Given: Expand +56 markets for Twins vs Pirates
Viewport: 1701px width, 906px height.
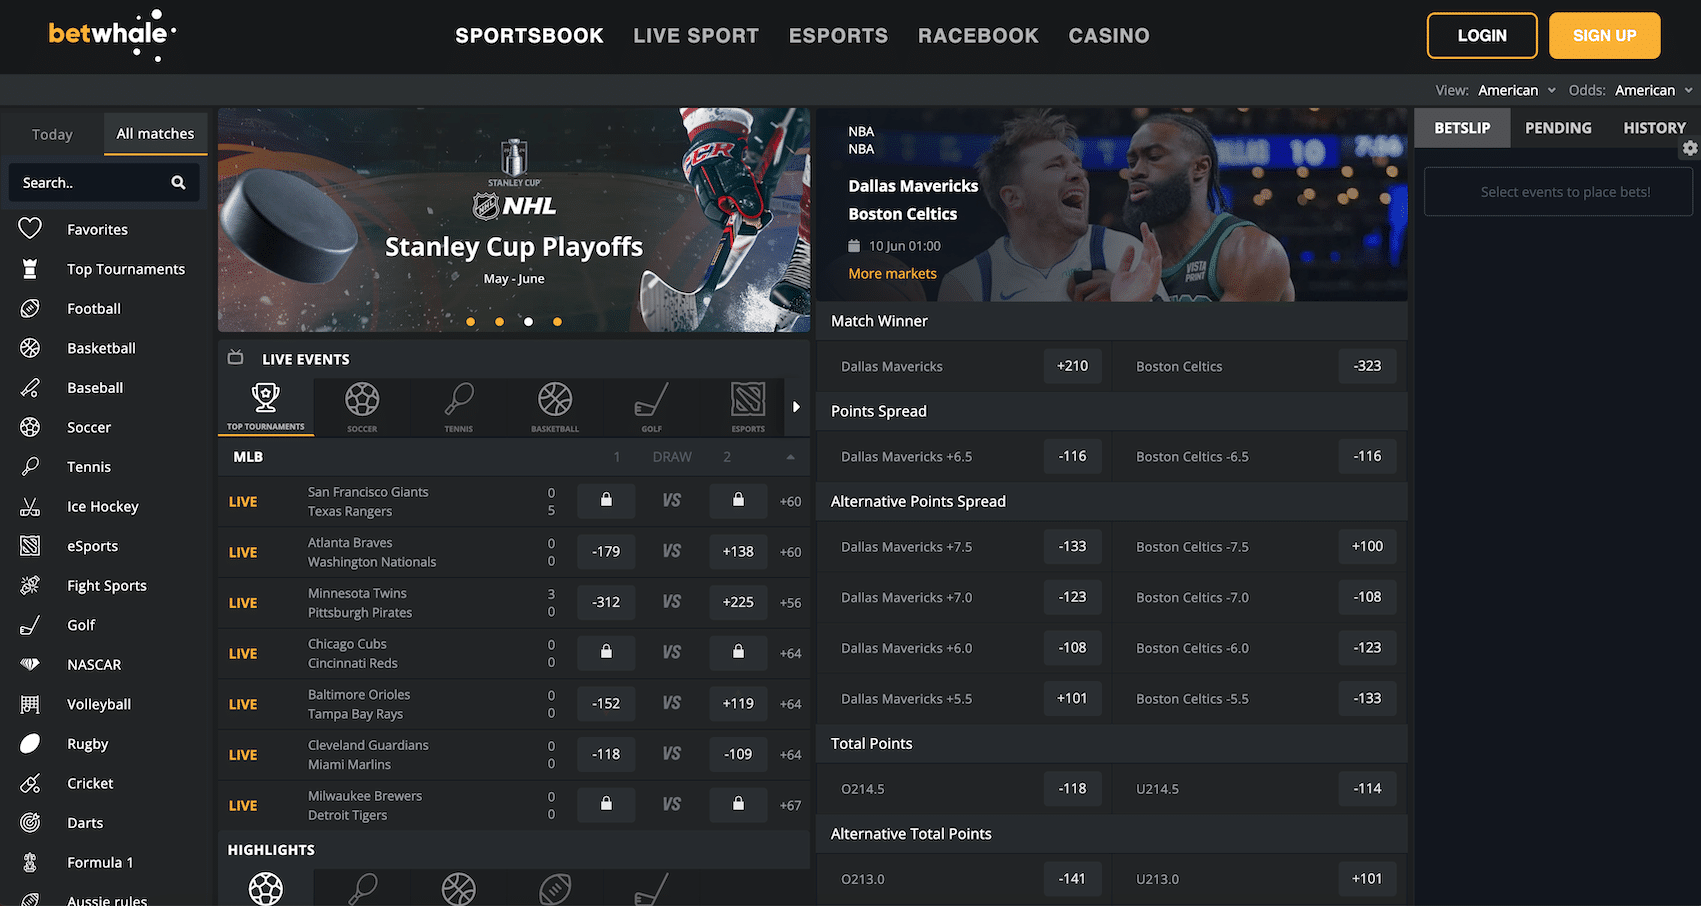Looking at the screenshot, I should click(x=790, y=603).
